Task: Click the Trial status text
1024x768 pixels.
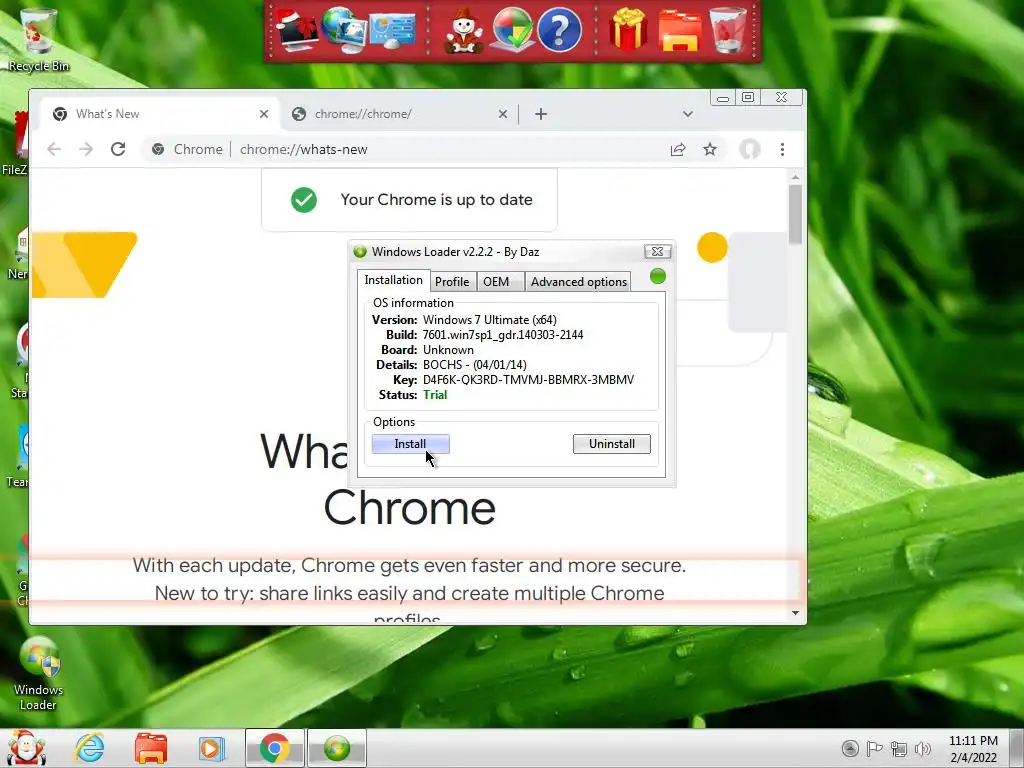Action: 435,394
